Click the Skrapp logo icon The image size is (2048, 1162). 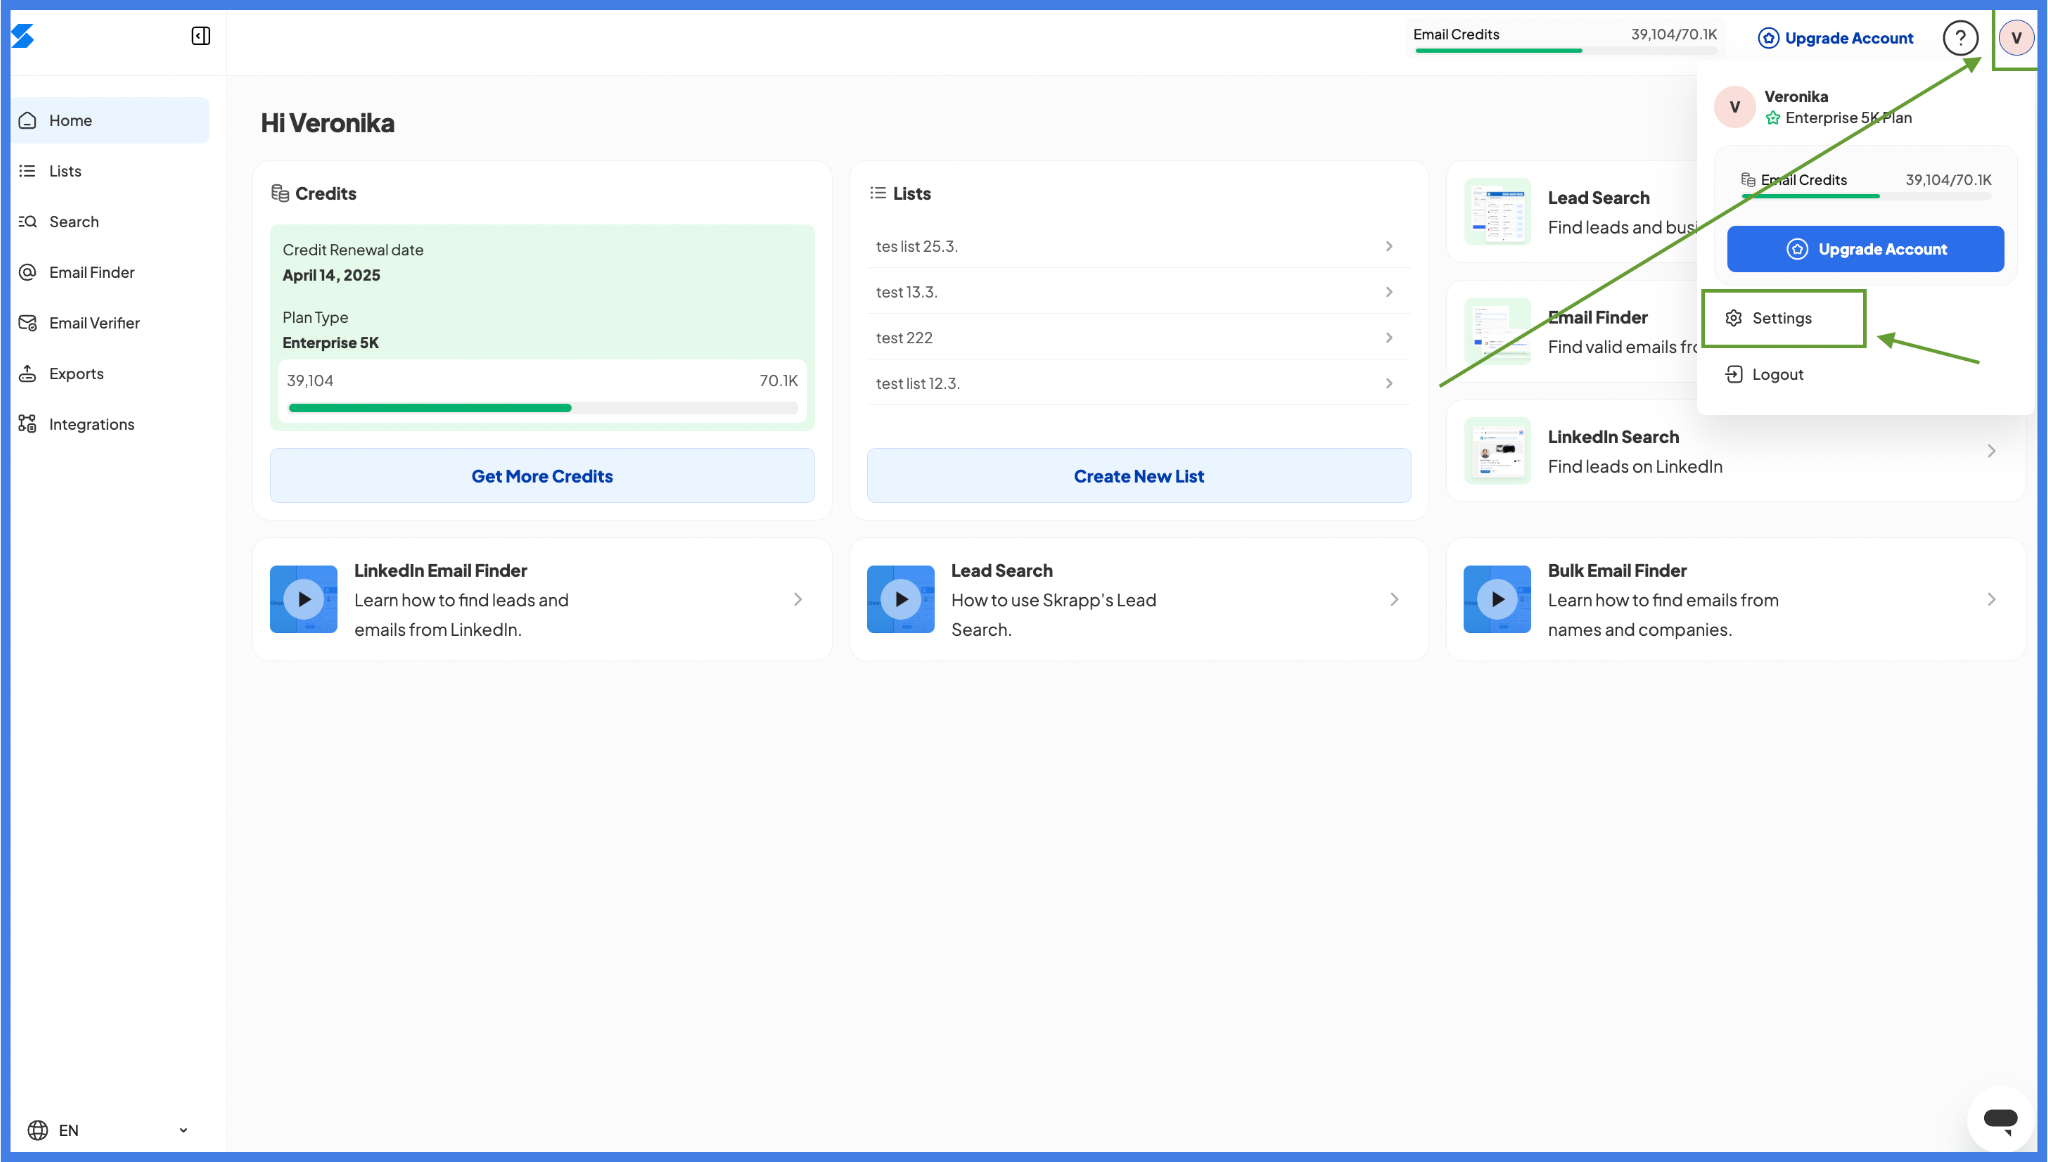(x=23, y=37)
